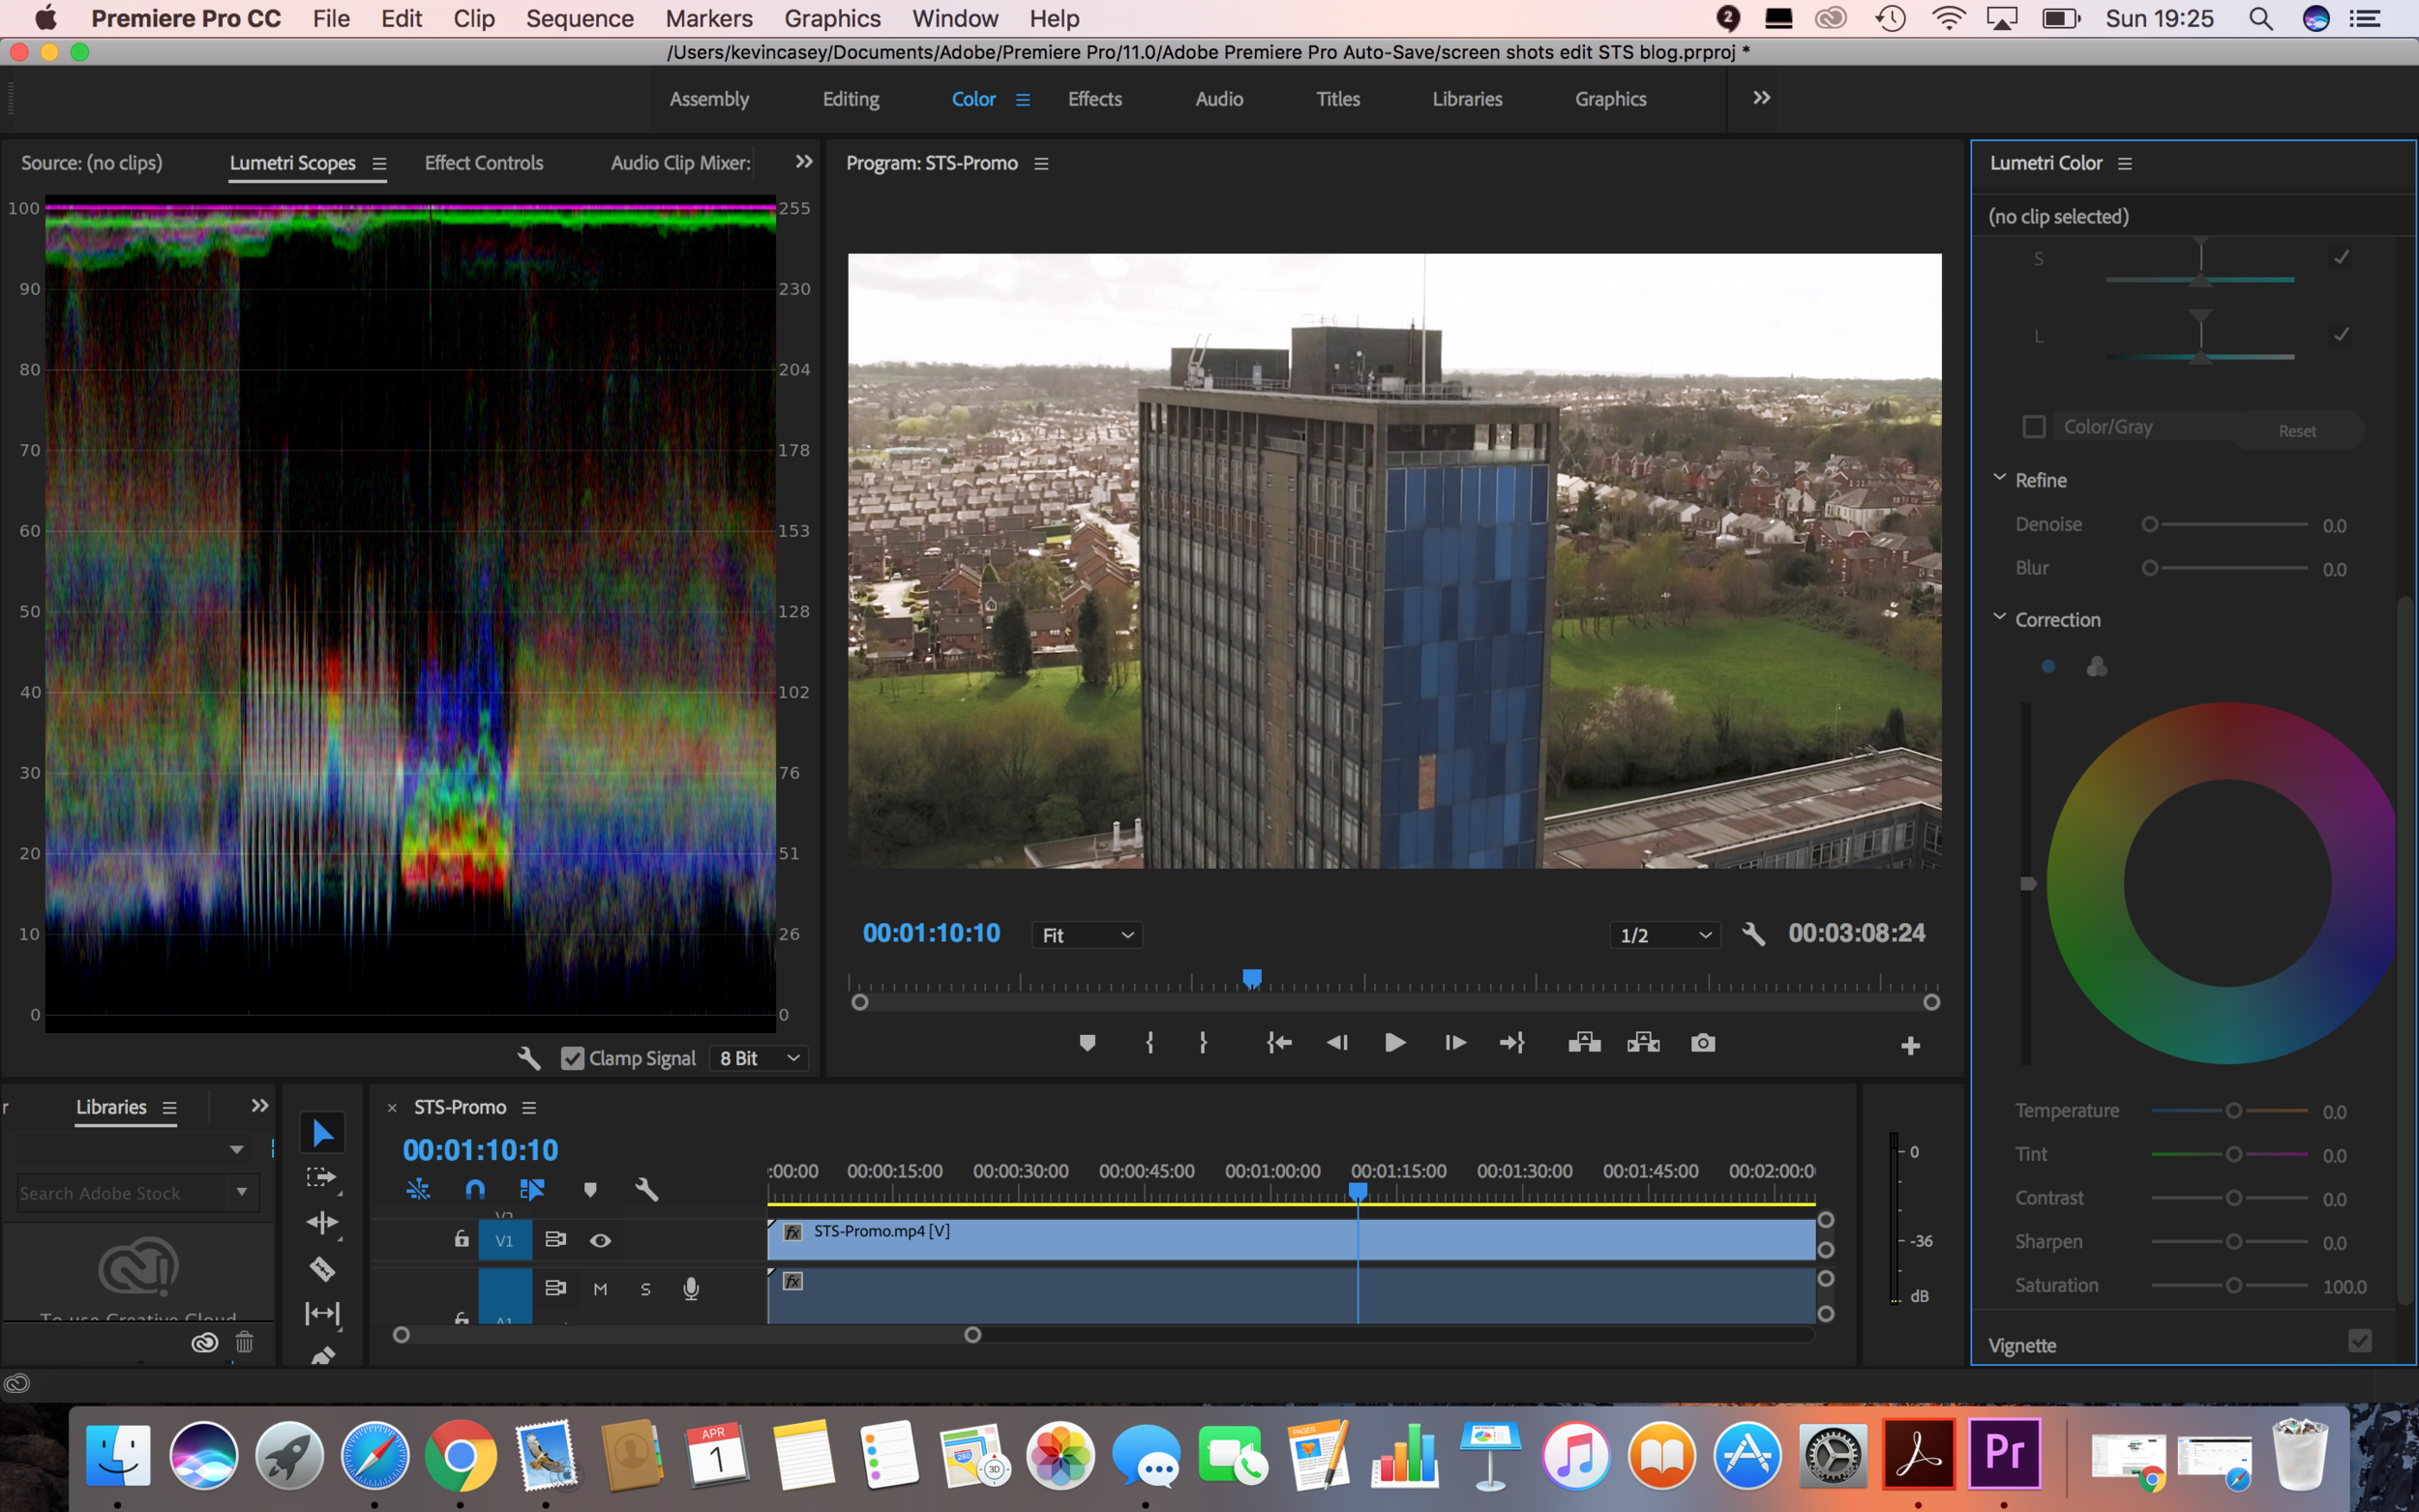This screenshot has height=1512, width=2419.
Task: Click the Denoise slider handle
Action: tap(2150, 524)
